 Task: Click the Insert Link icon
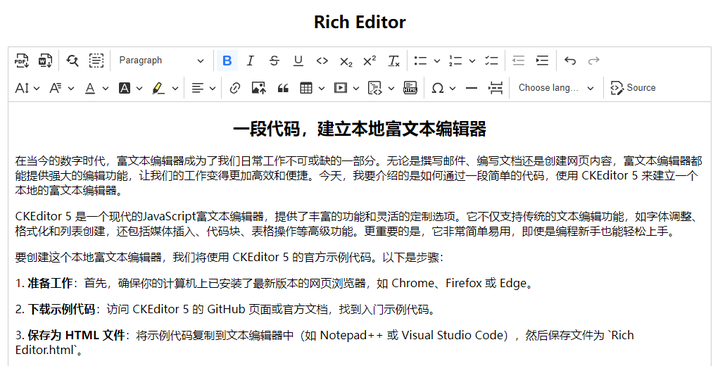(x=235, y=88)
